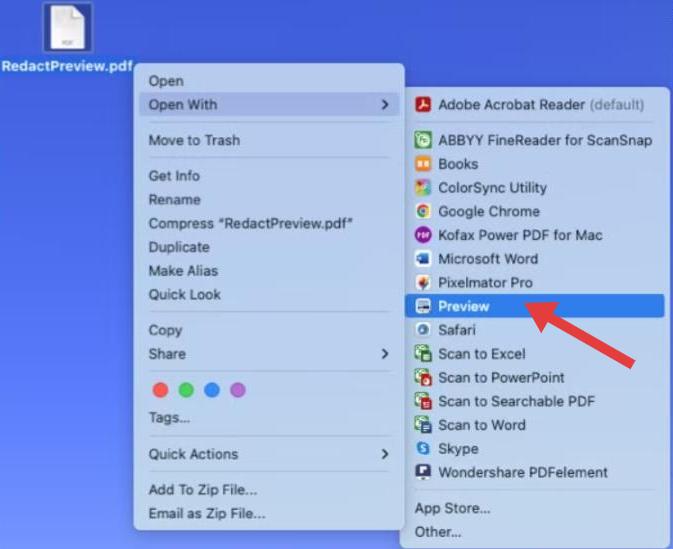The image size is (673, 549).
Task: Apply the purple tag color
Action: pos(238,390)
